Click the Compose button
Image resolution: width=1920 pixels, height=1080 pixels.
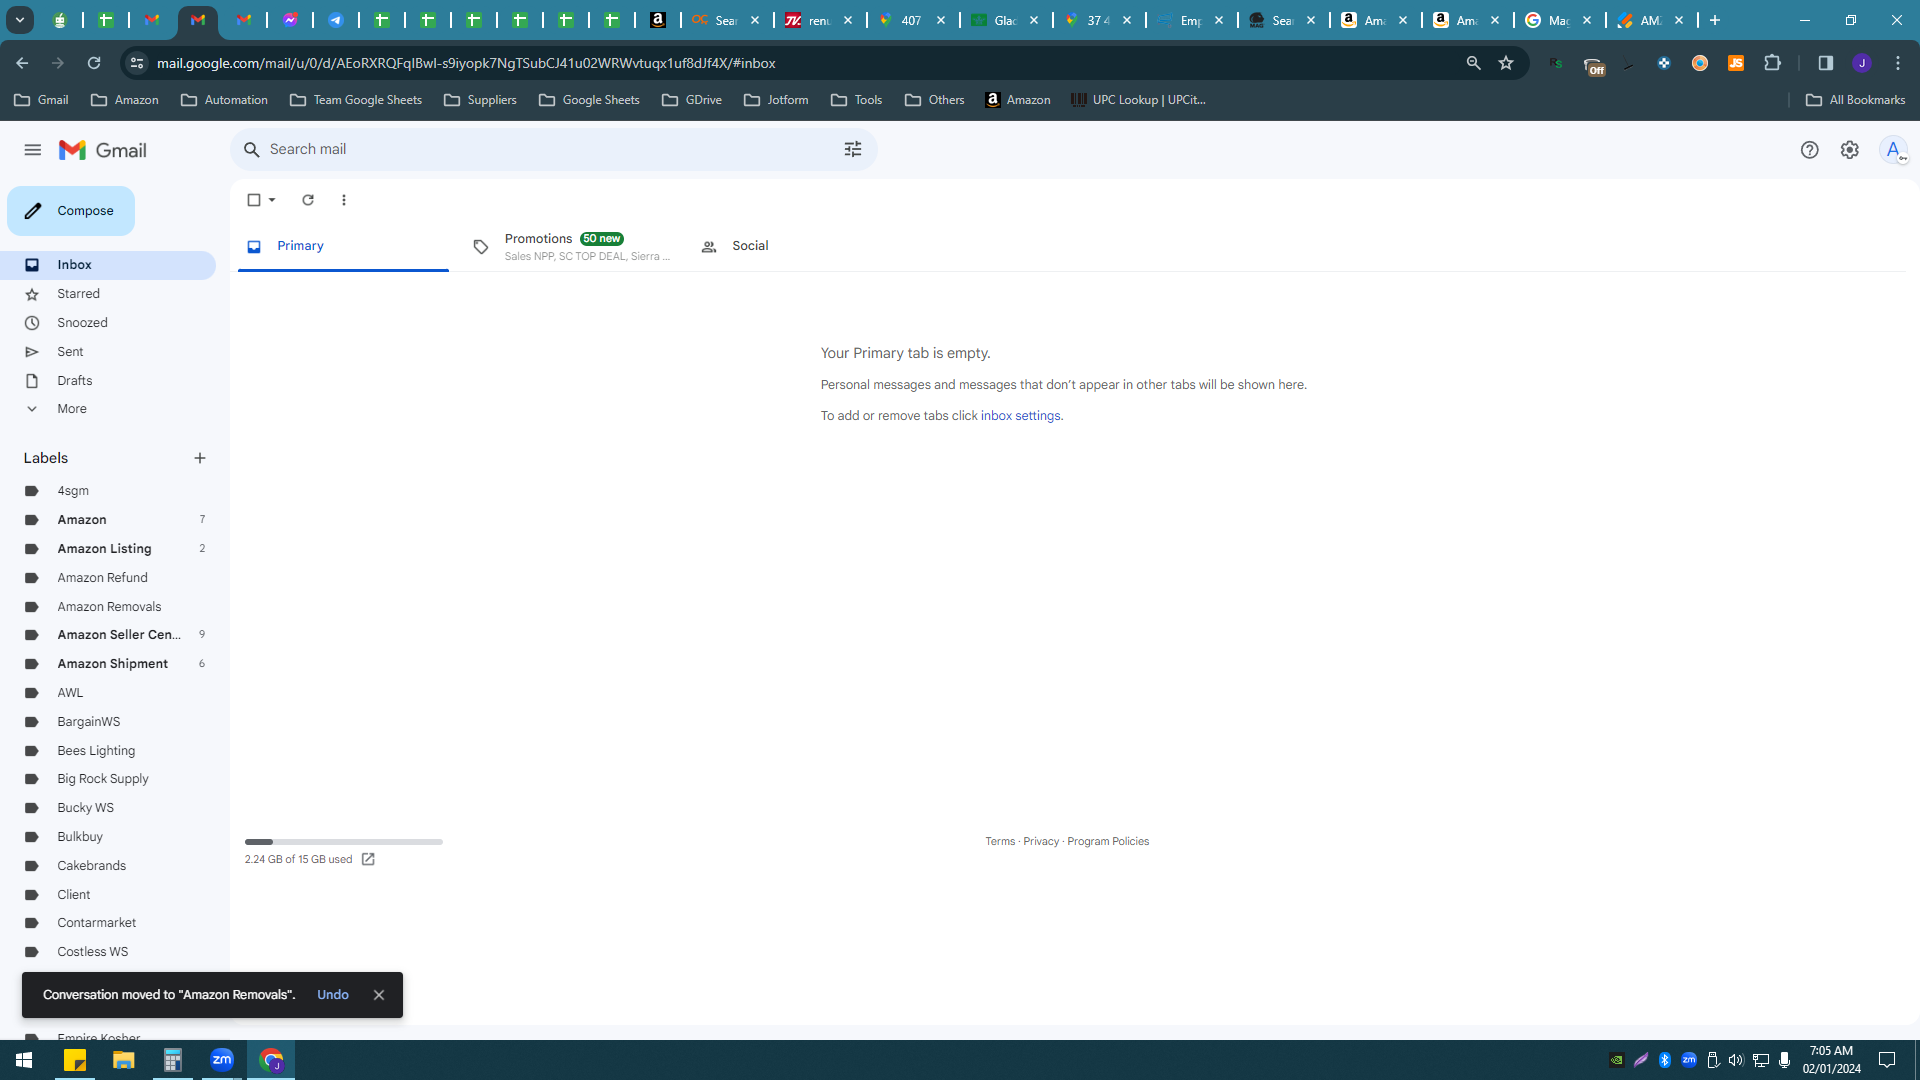click(71, 211)
